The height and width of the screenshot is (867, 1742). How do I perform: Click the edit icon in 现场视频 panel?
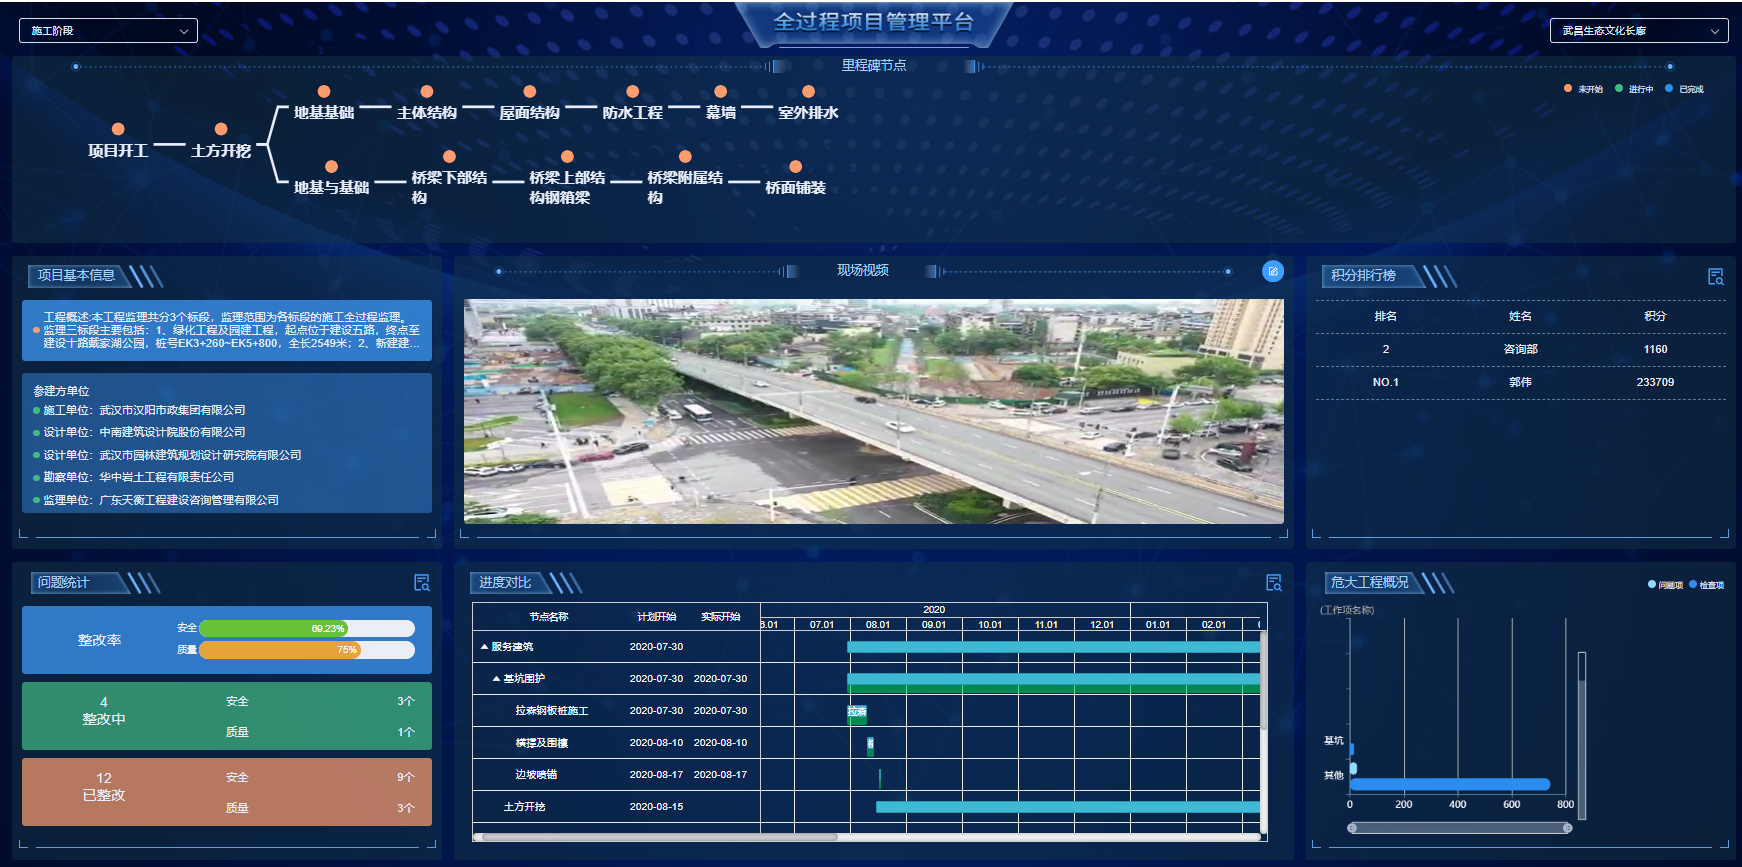(x=1273, y=271)
